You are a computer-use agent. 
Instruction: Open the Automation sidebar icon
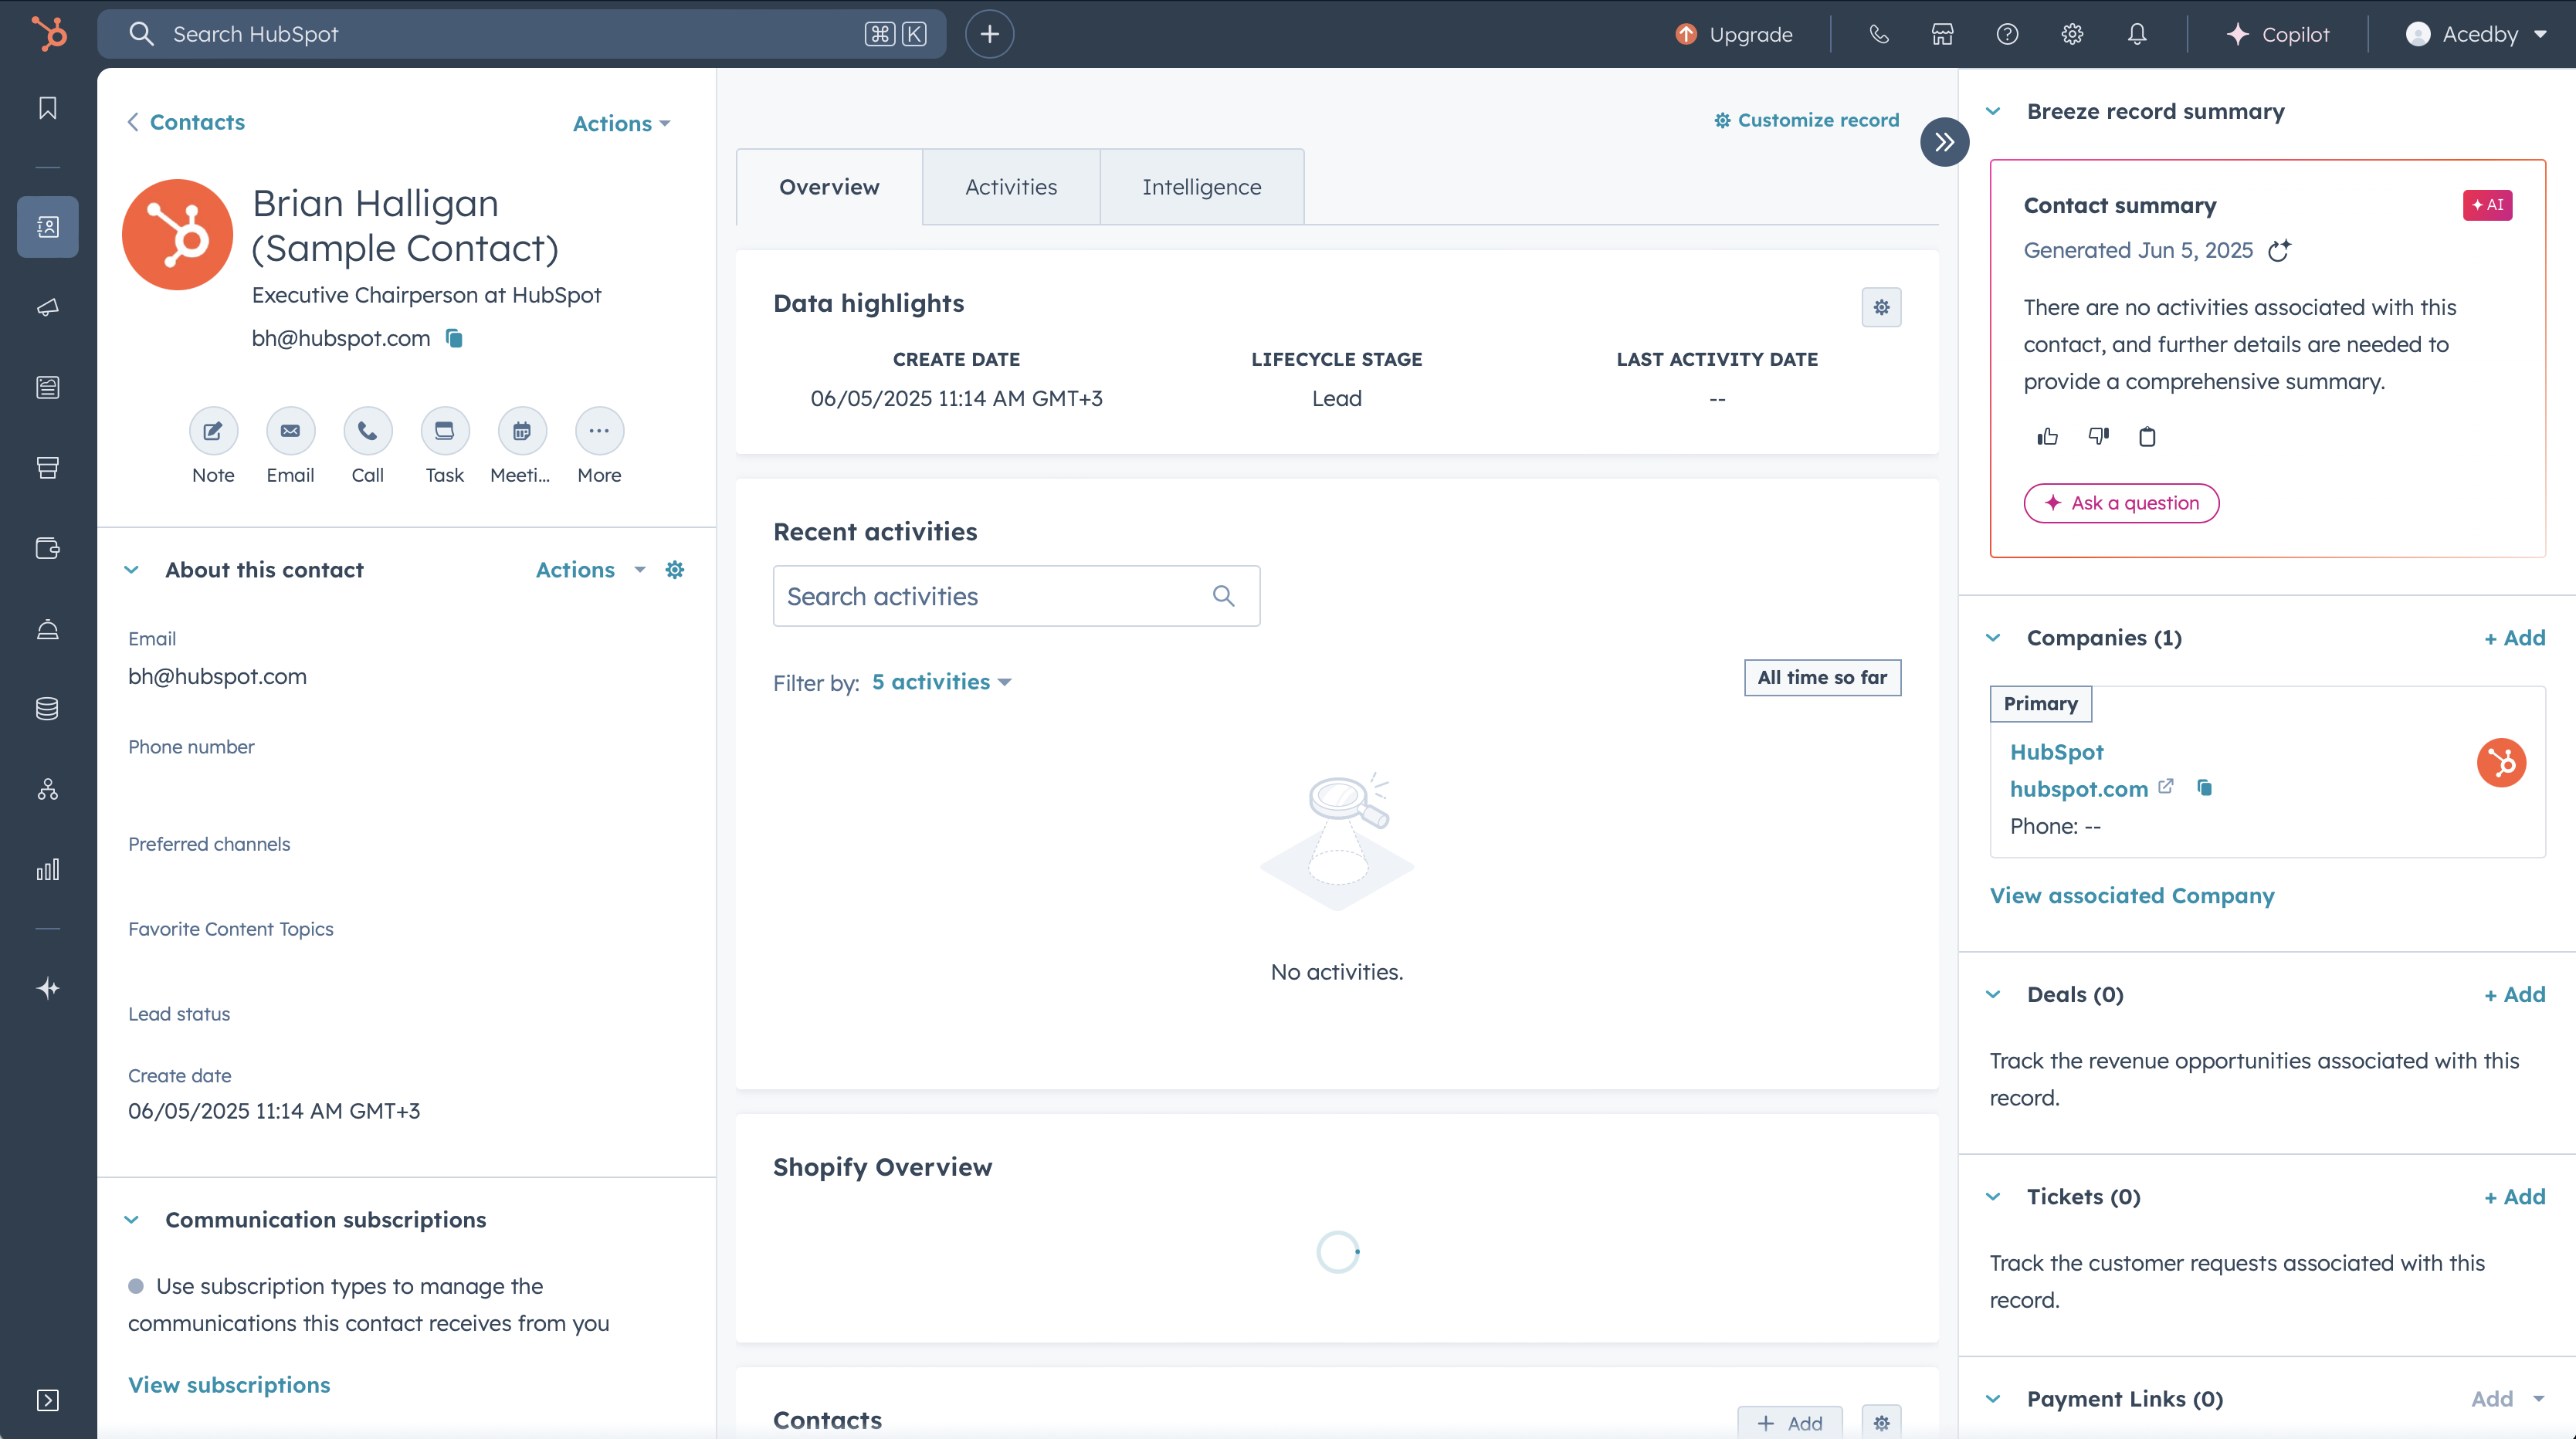tap(48, 790)
